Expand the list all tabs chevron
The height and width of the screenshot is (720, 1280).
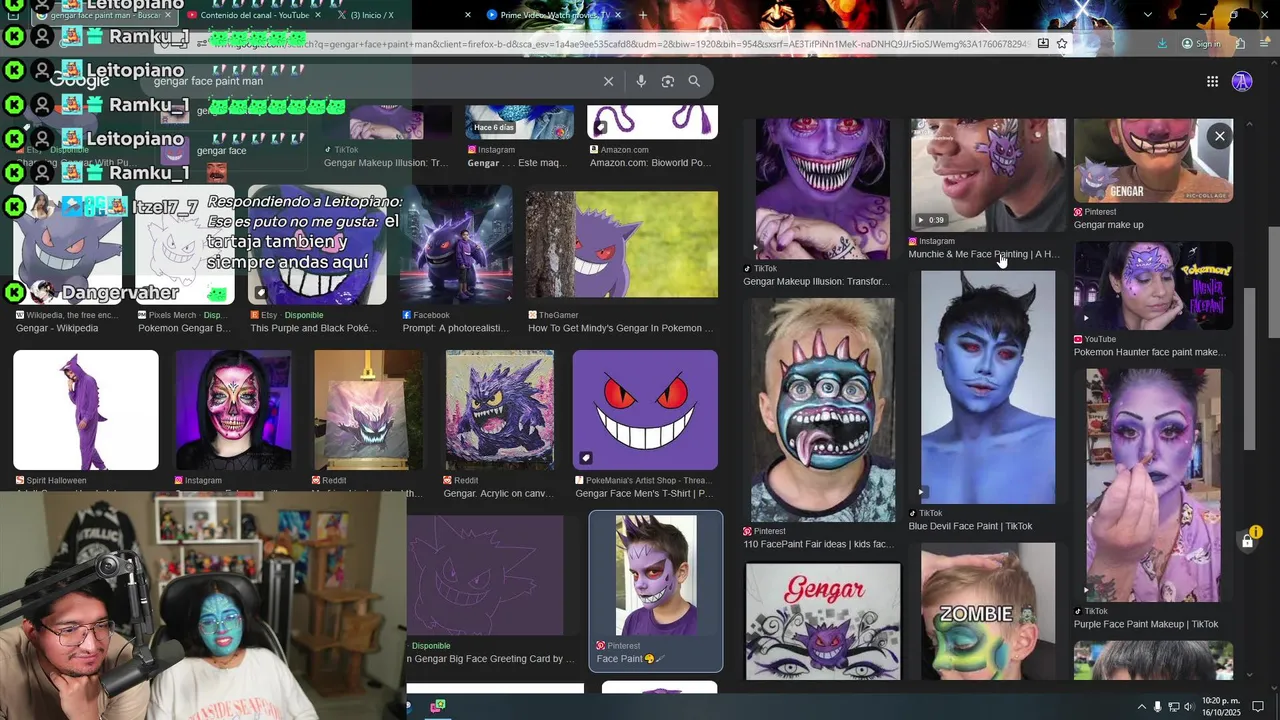tap(1147, 15)
